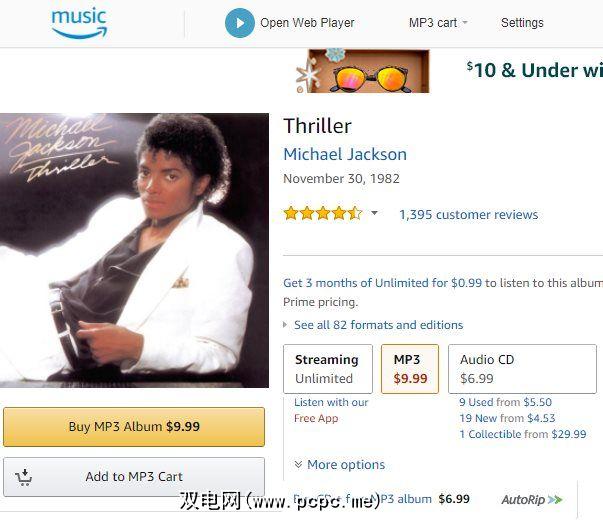Click the Add to MP3 Cart button
The width and height of the screenshot is (603, 524).
point(134,477)
